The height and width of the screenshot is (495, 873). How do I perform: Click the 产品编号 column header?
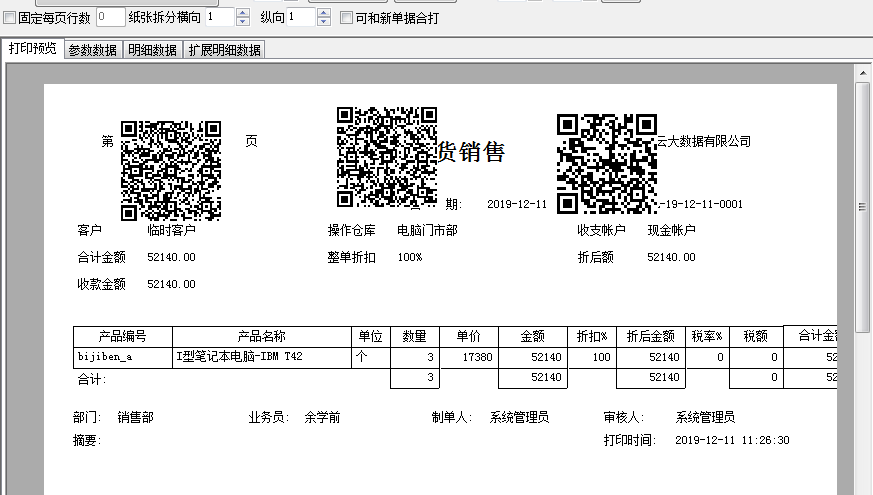tap(123, 336)
